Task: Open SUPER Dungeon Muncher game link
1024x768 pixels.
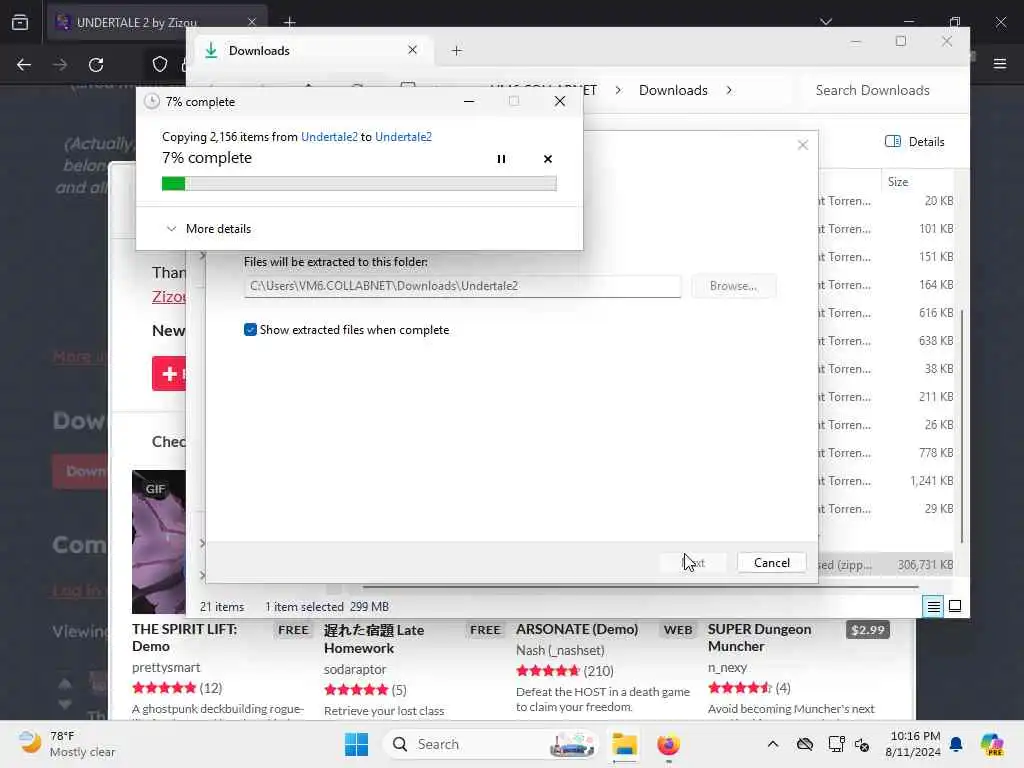Action: click(x=759, y=637)
